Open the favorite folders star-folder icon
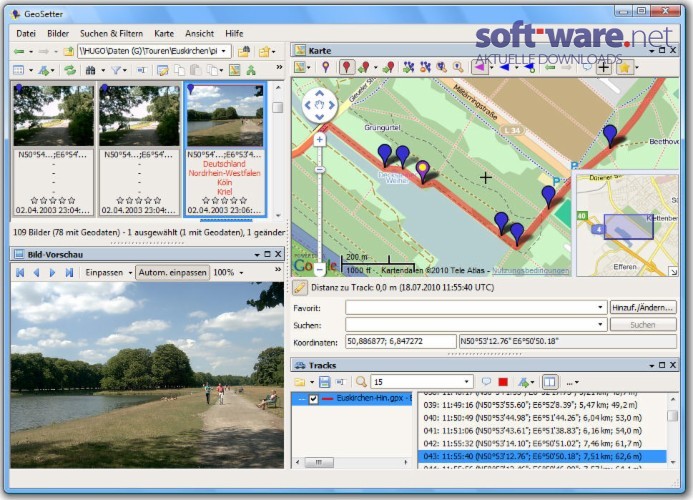The width and height of the screenshot is (693, 500). click(x=264, y=52)
